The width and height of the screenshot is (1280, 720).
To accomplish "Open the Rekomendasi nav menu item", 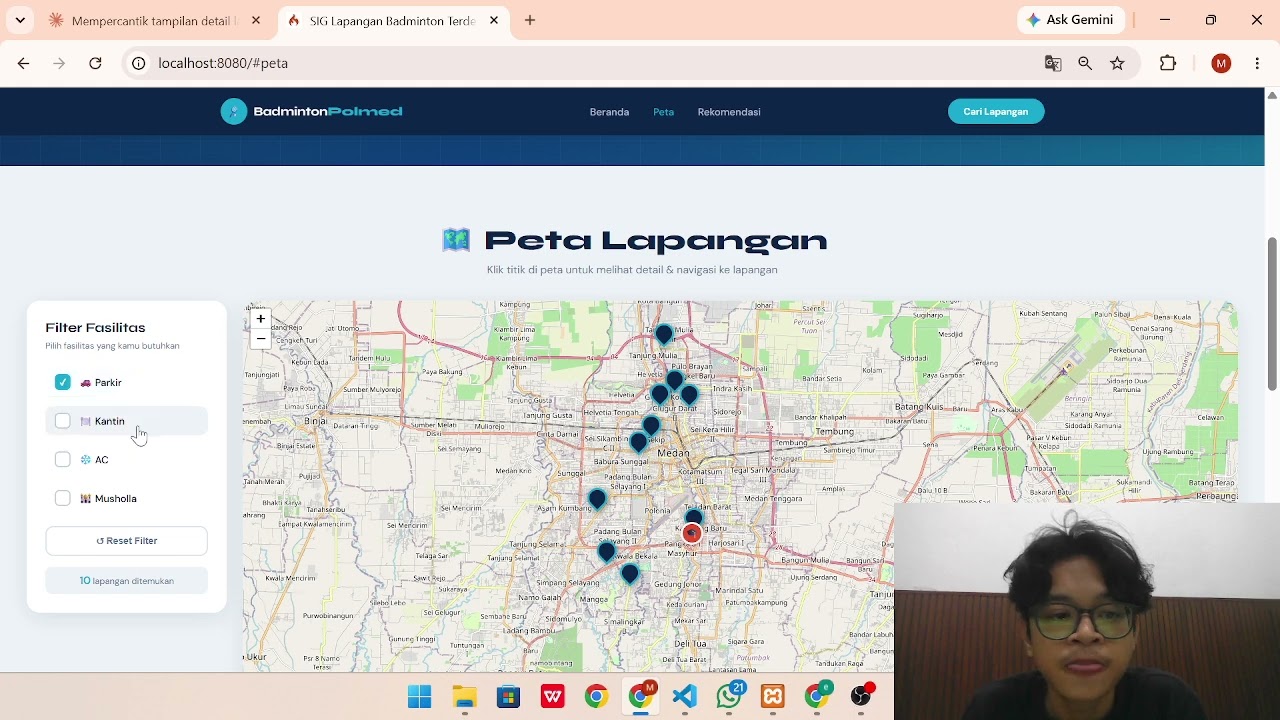I will tap(729, 112).
